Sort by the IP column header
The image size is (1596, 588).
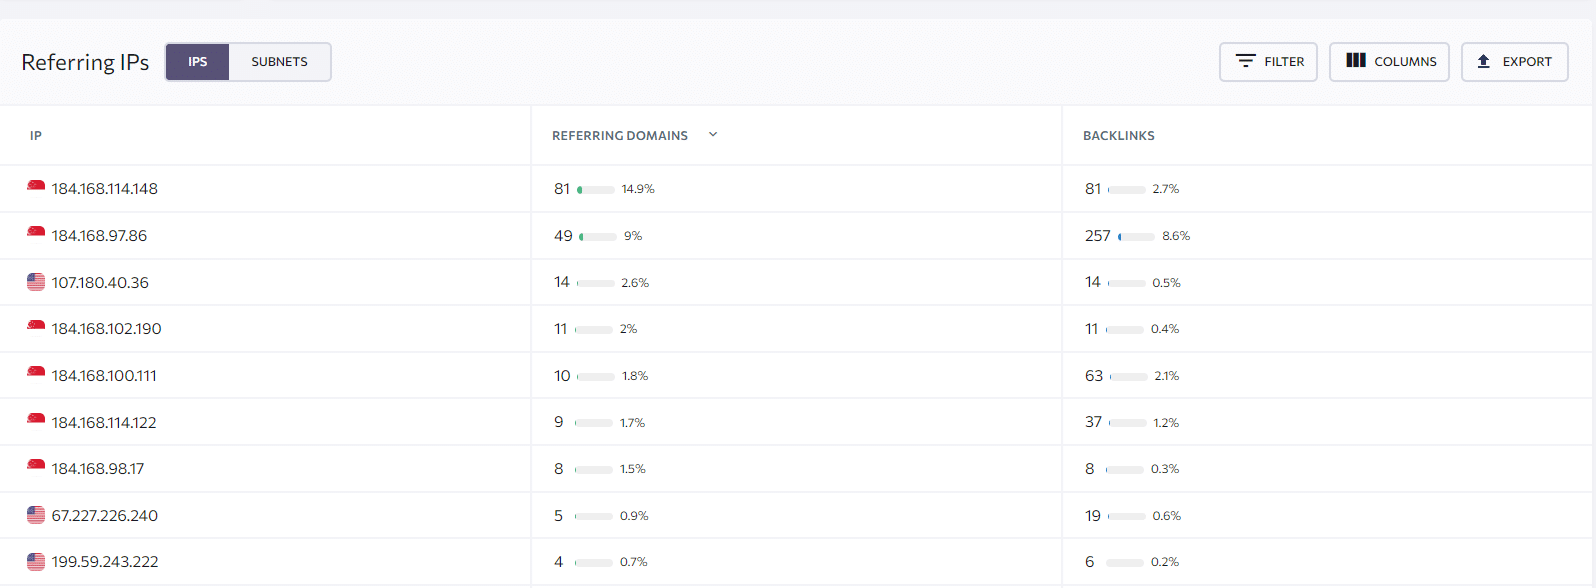pos(36,135)
